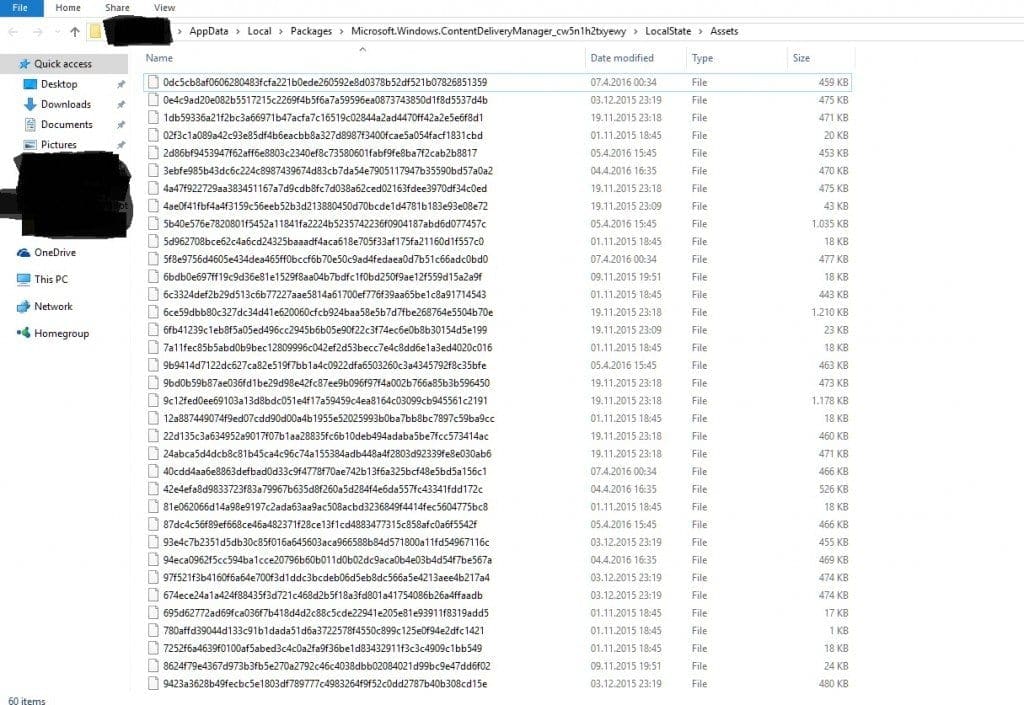Expand the chevron after Packages in path
Screen dimensions: 1024x705
point(342,31)
